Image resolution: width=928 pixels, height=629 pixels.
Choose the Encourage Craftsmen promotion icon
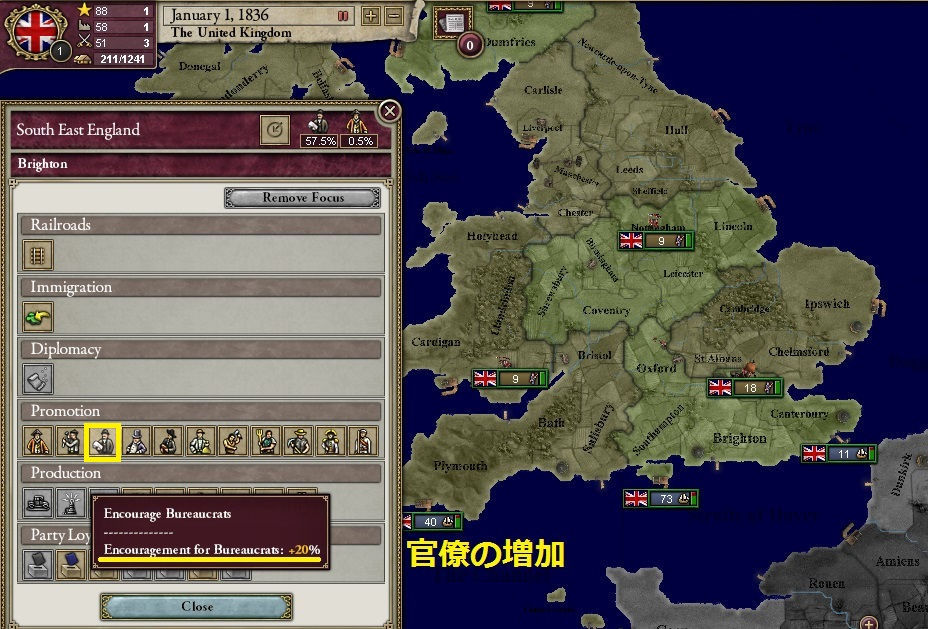coord(234,442)
